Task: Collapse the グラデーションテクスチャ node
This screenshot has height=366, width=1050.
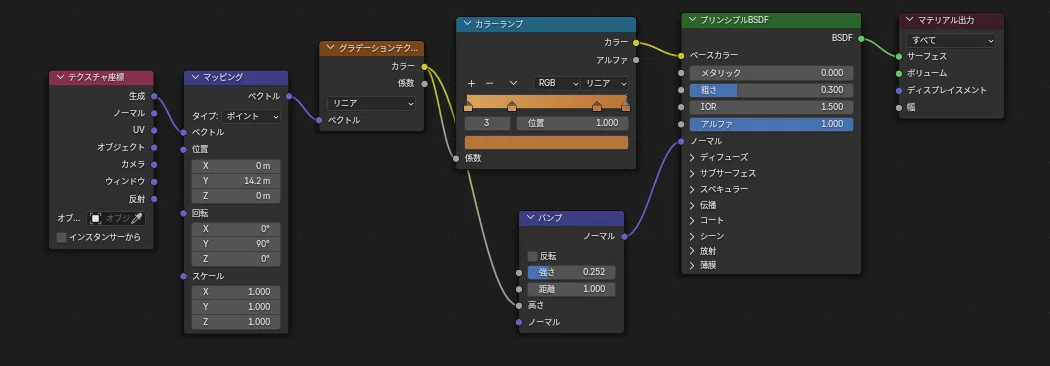Action: (x=330, y=48)
